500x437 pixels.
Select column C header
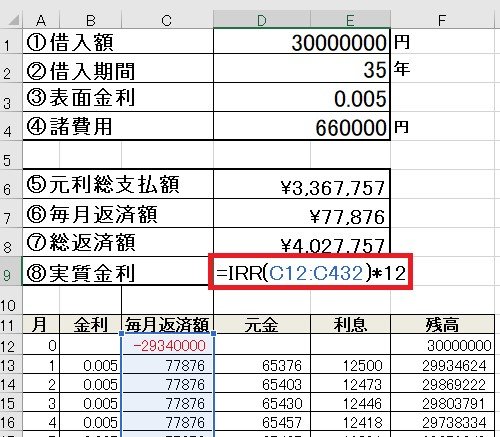click(x=167, y=20)
